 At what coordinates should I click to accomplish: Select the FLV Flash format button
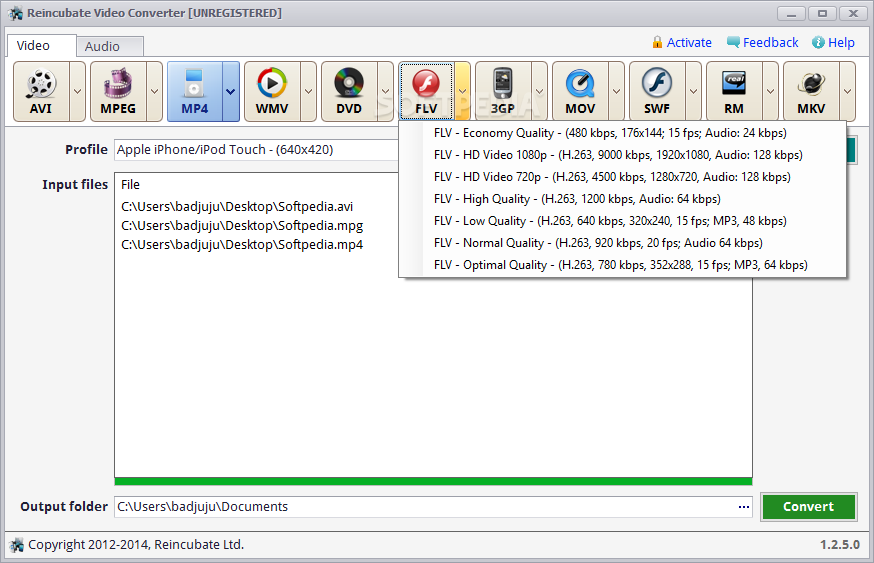[426, 91]
